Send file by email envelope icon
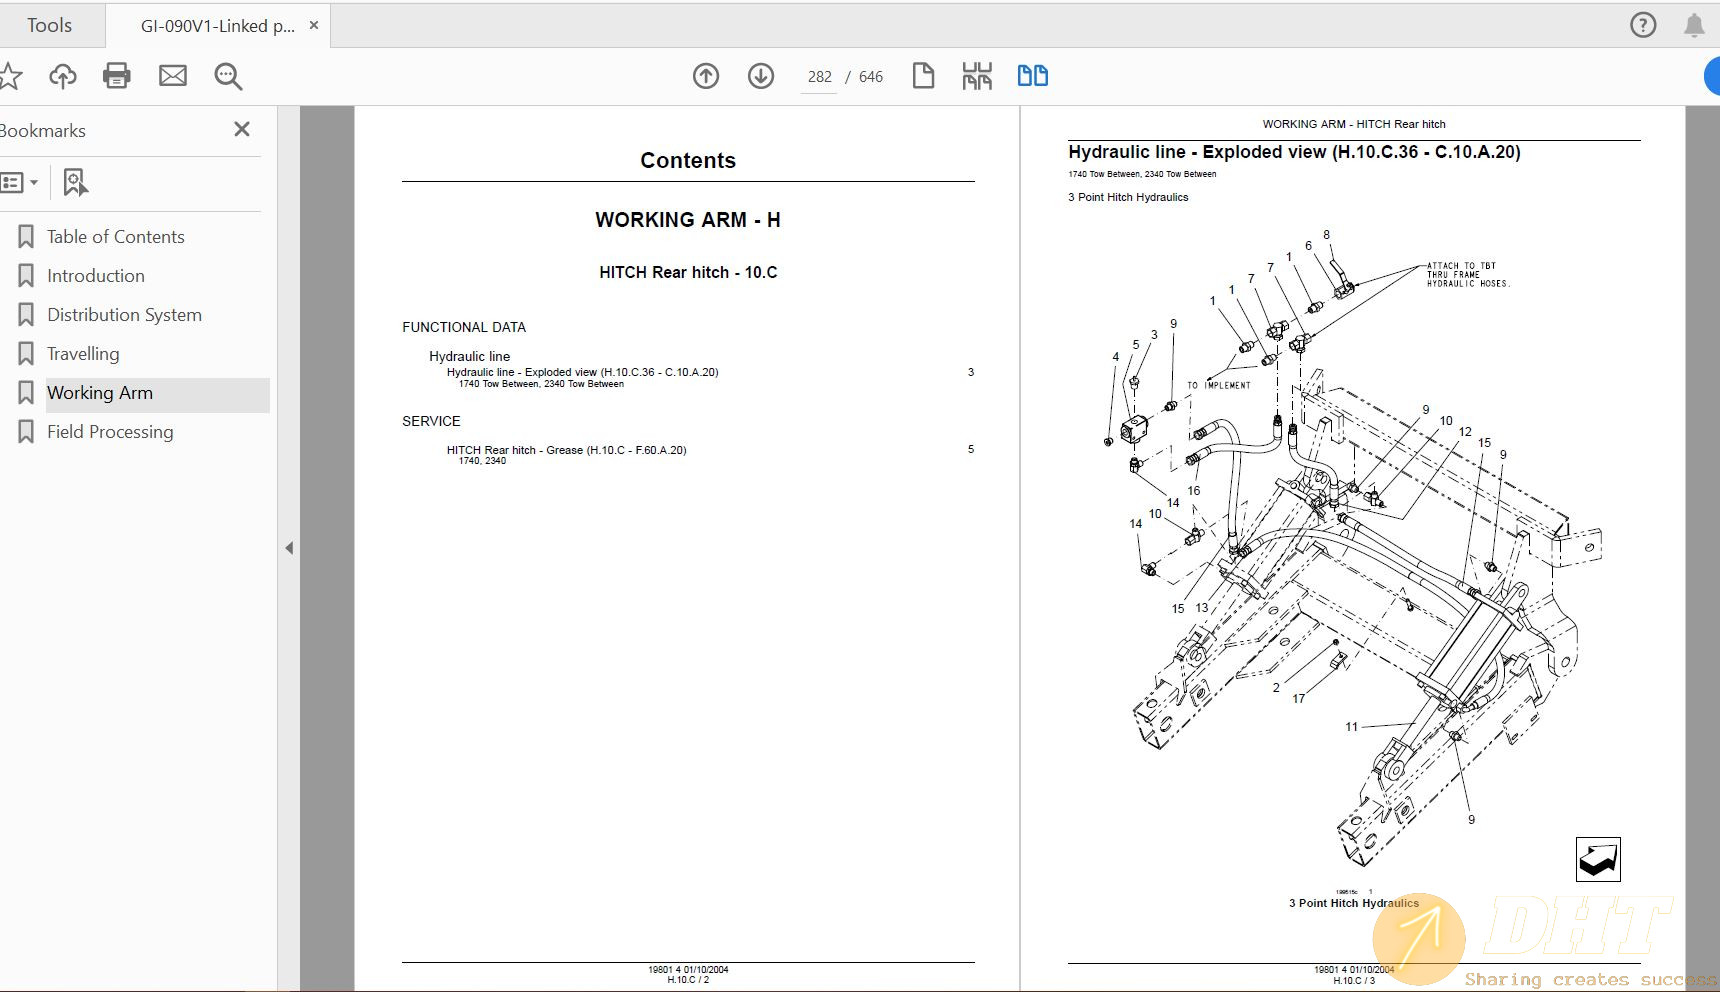1720x992 pixels. [x=173, y=76]
